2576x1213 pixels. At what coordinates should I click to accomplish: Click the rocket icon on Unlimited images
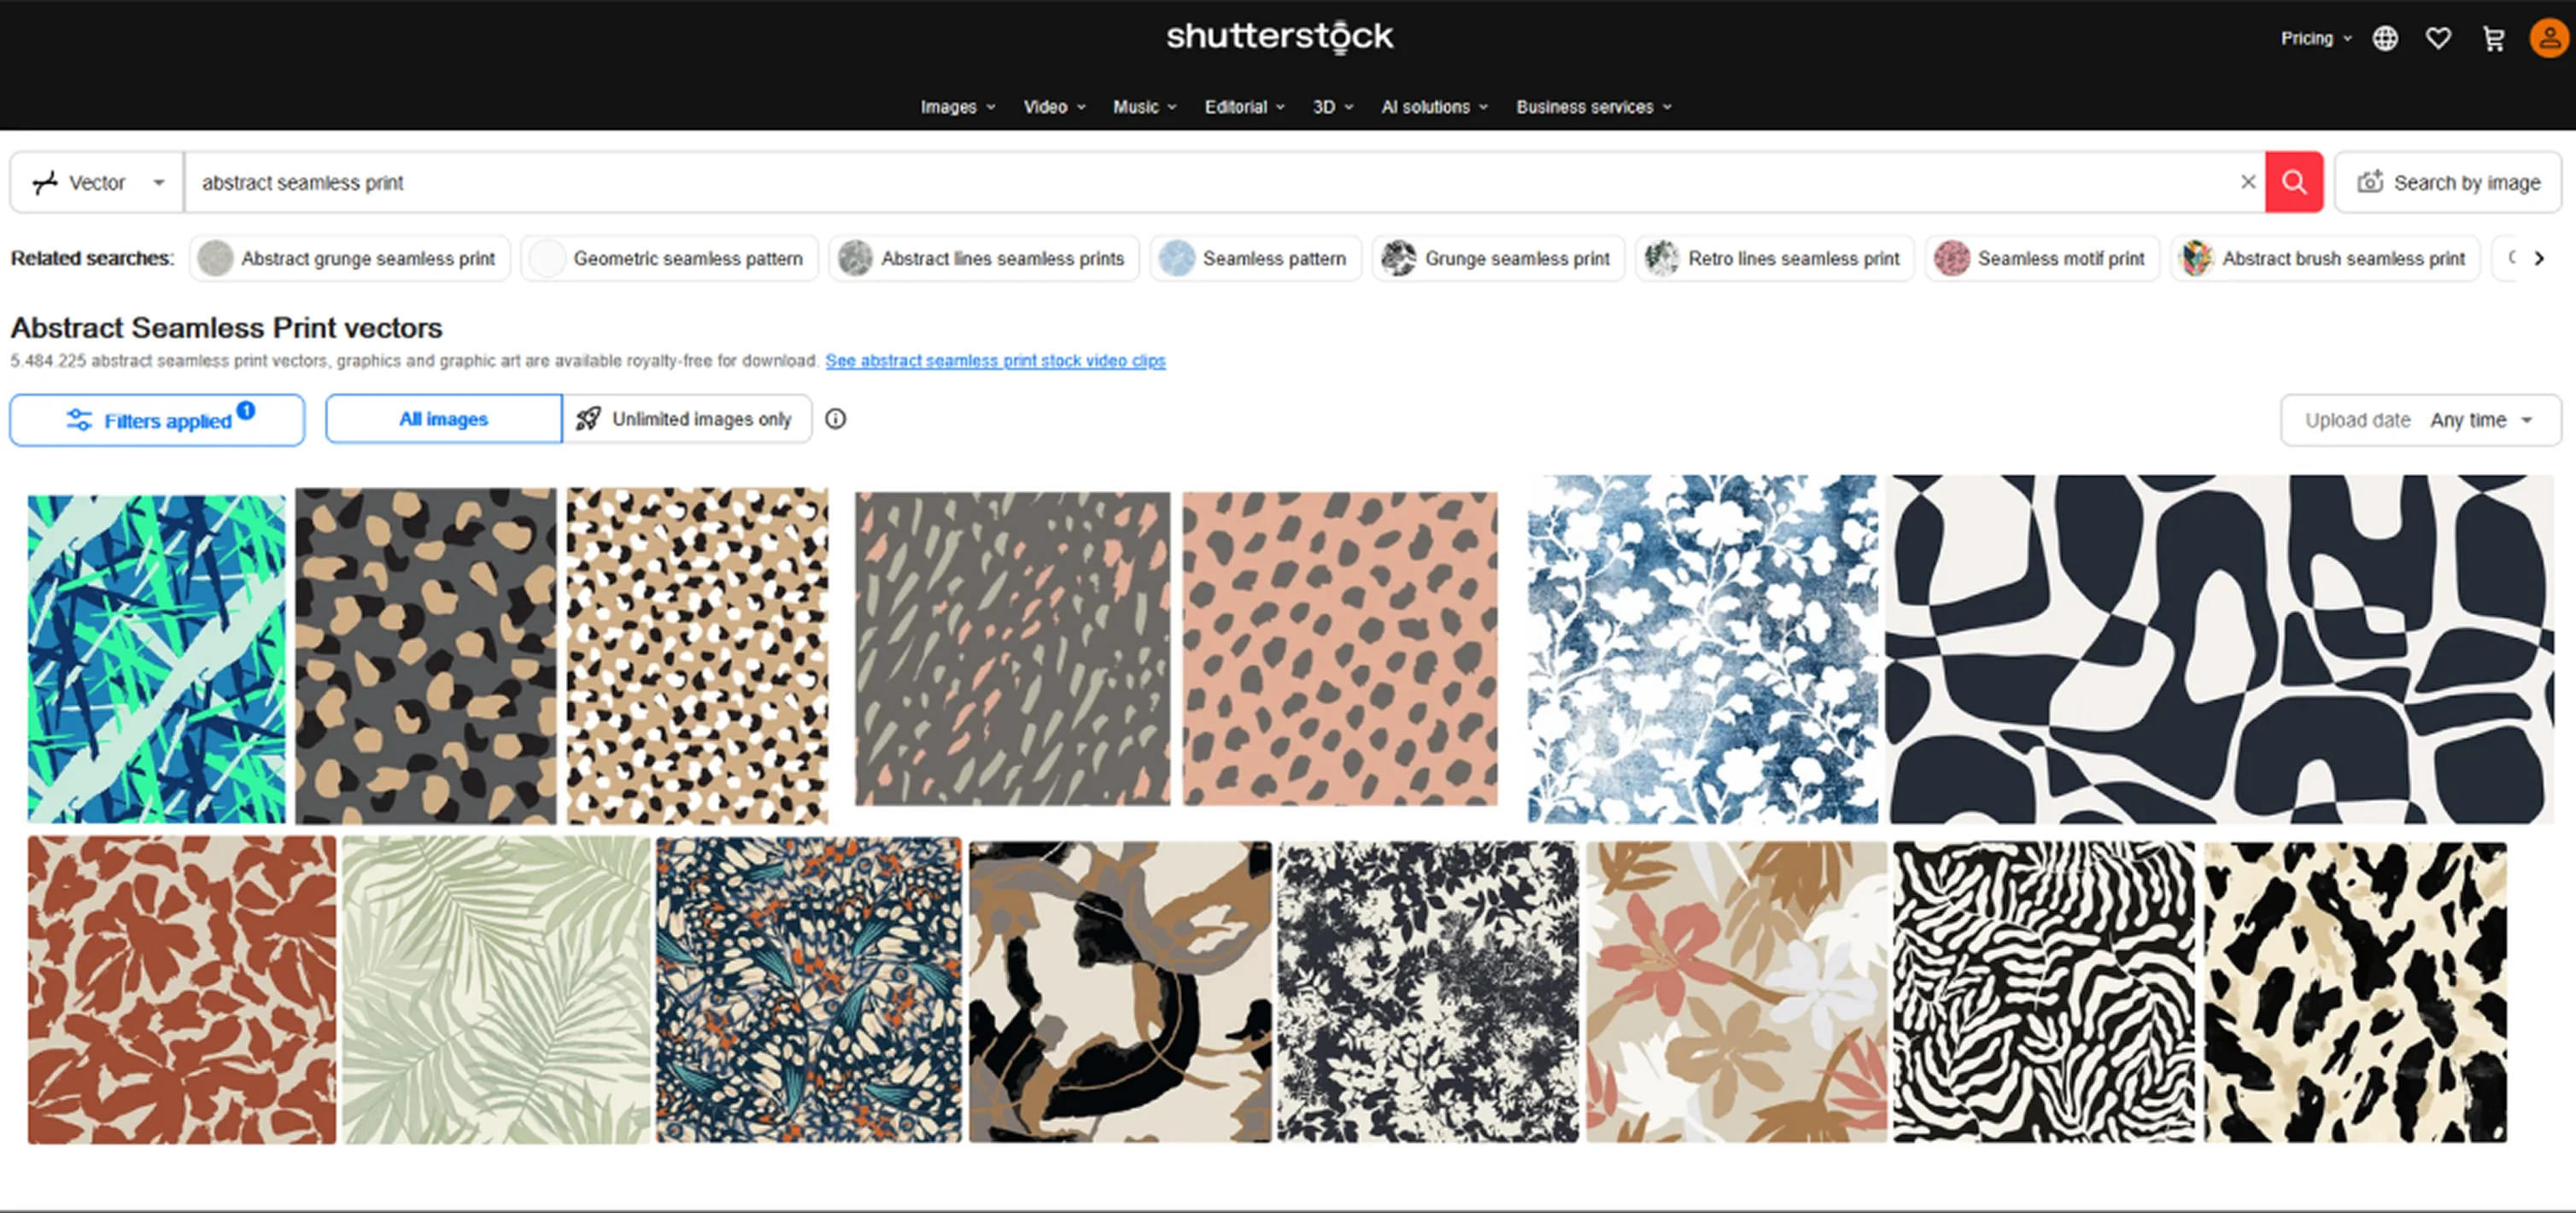pos(588,419)
